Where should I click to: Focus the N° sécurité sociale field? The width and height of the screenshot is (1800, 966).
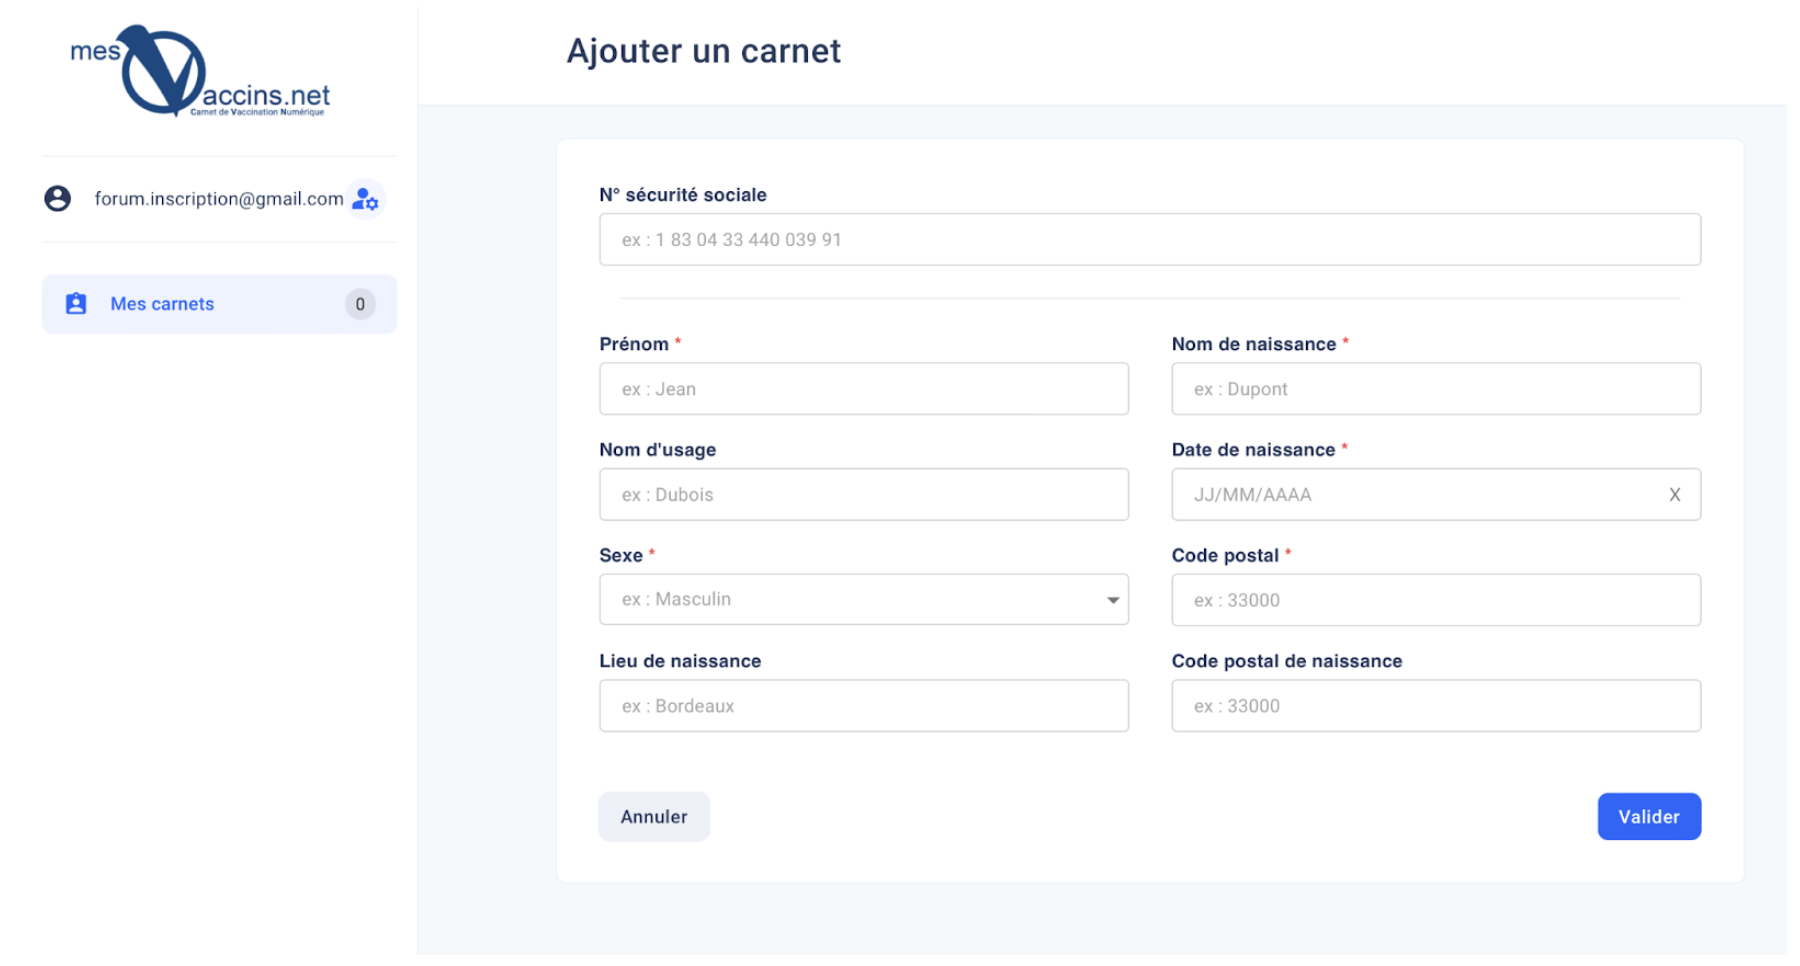click(x=1150, y=240)
